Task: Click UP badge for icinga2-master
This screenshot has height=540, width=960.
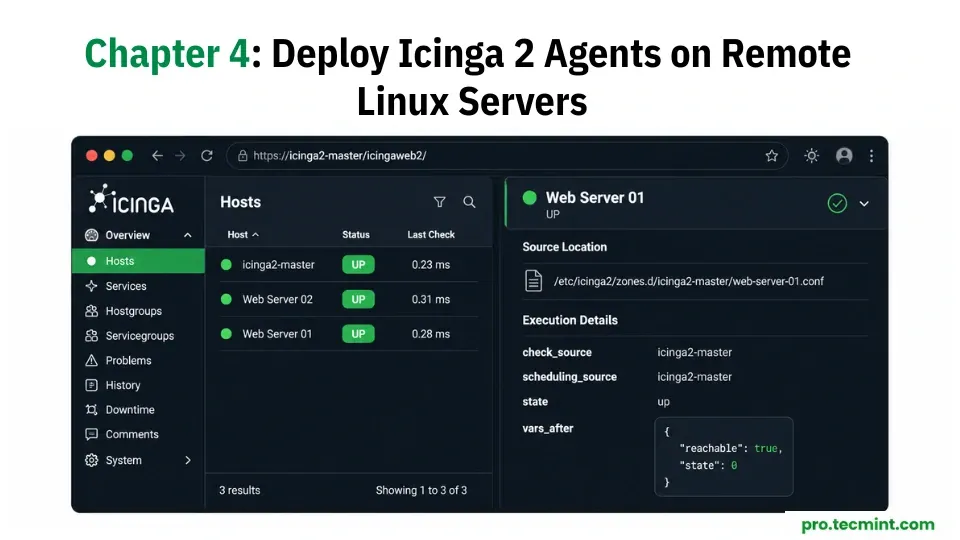Action: coord(358,264)
